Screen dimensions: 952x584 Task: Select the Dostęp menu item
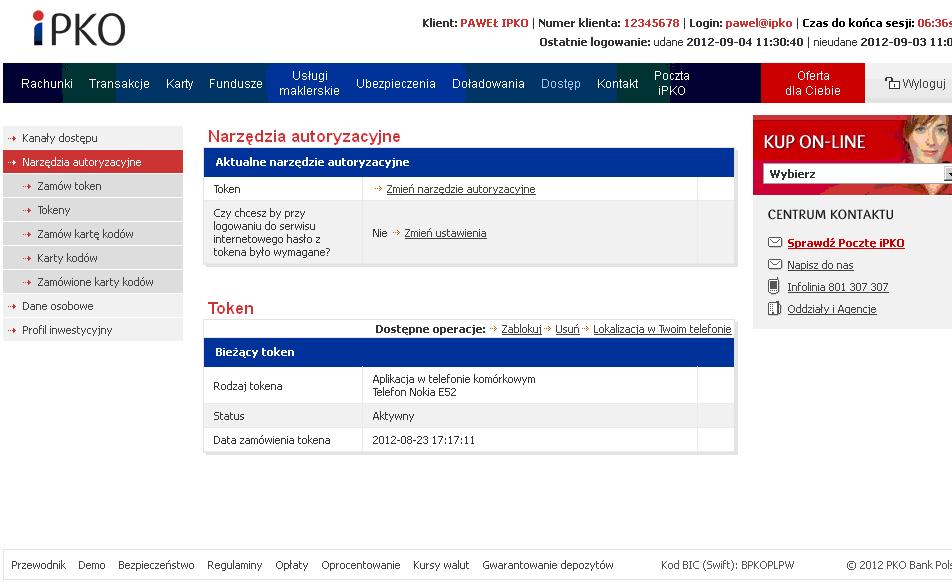pyautogui.click(x=561, y=83)
